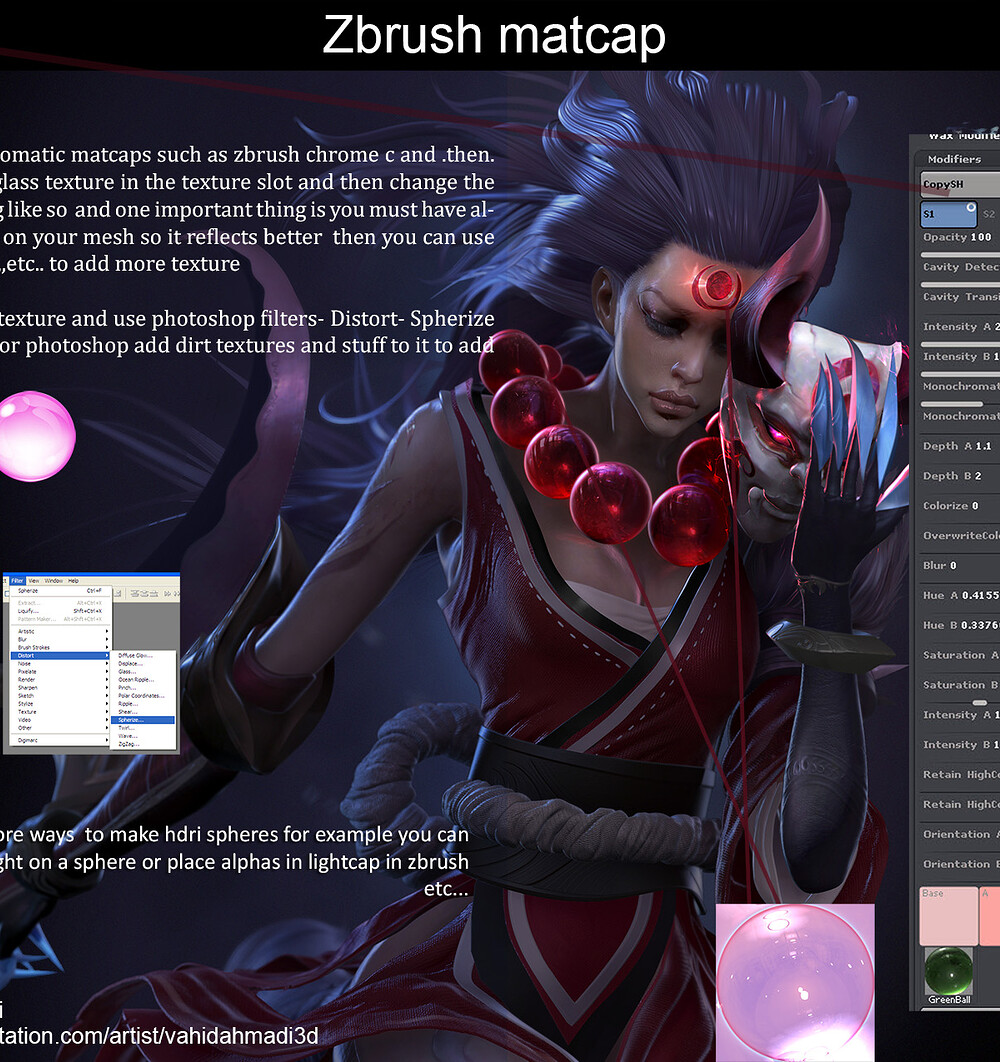The height and width of the screenshot is (1062, 1000).
Task: Choose Ripple in Distort submenu
Action: tap(145, 704)
